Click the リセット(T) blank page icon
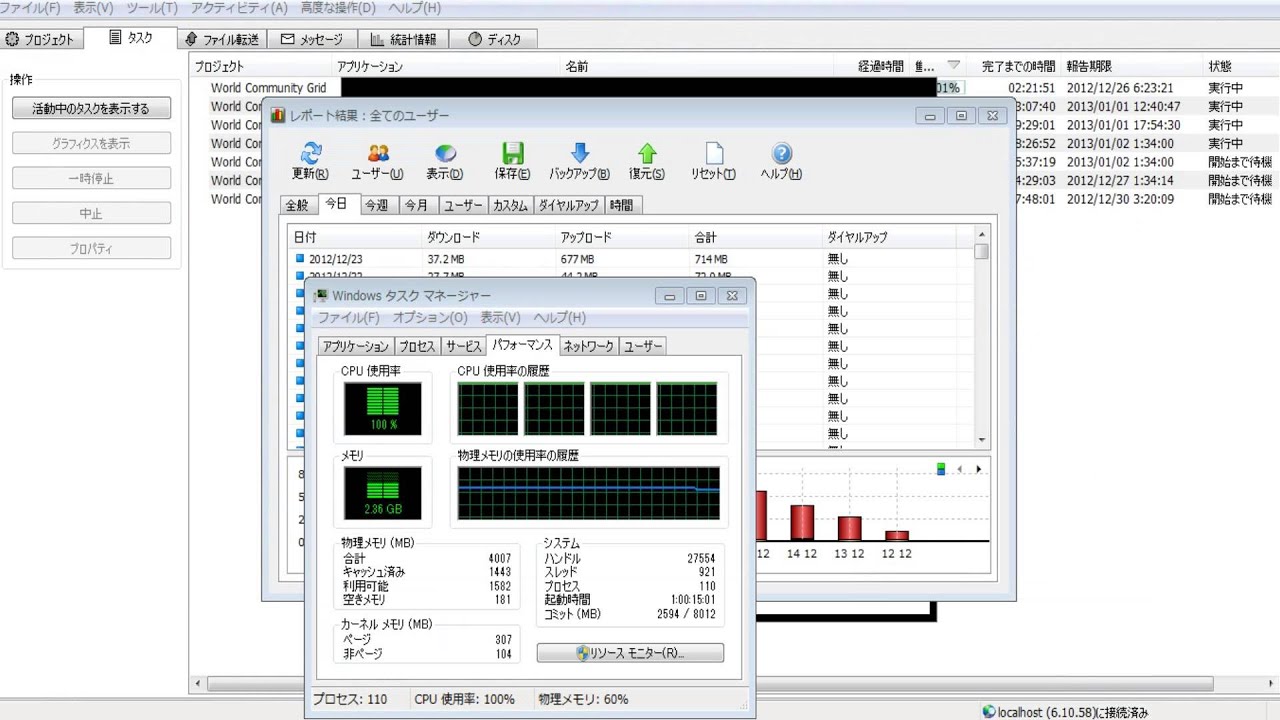Viewport: 1280px width, 720px height. (714, 153)
